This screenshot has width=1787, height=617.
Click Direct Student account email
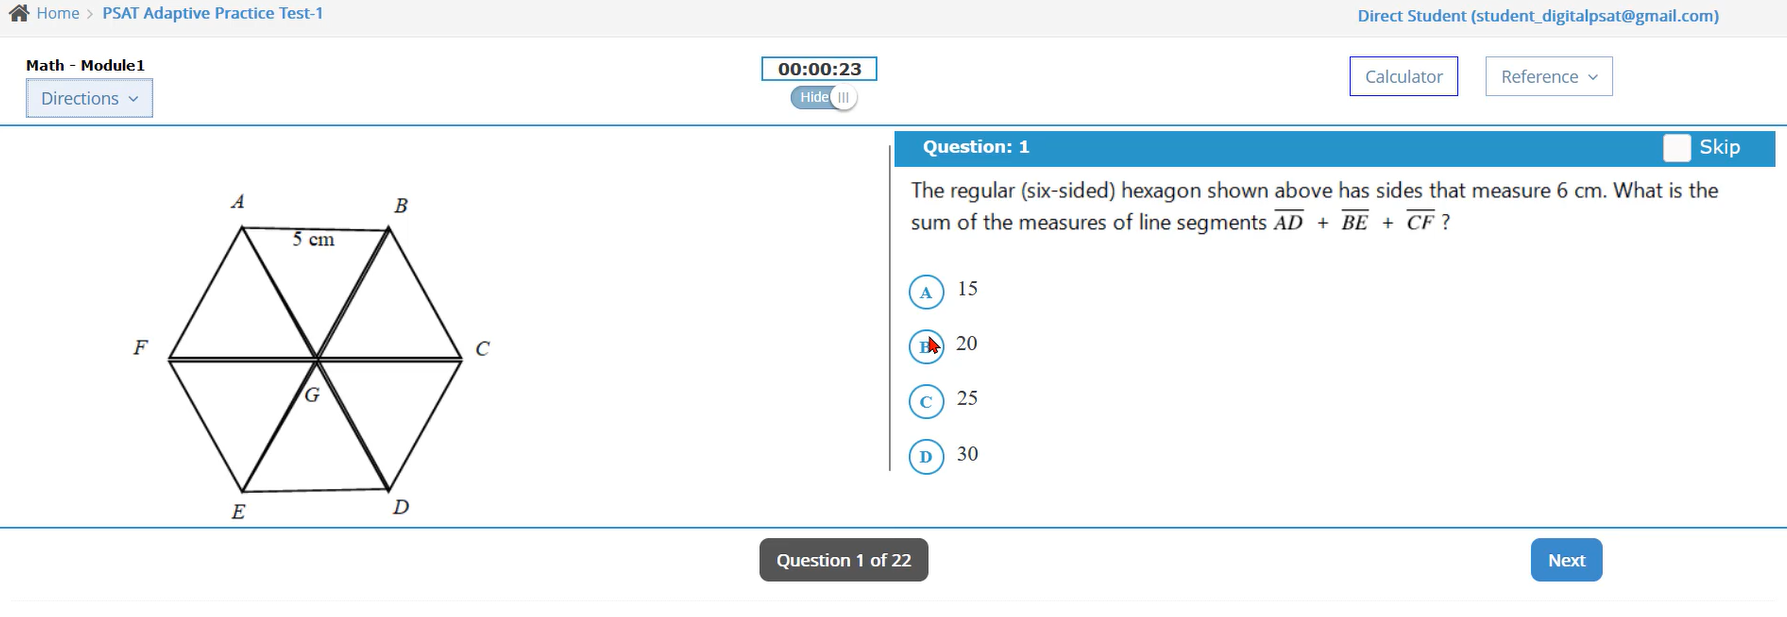click(x=1537, y=15)
